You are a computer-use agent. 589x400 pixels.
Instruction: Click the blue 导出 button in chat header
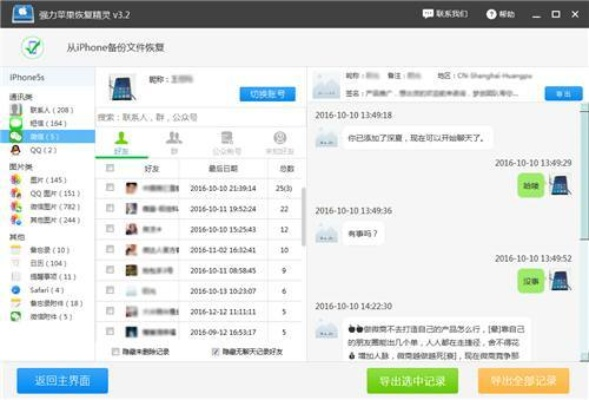[563, 94]
